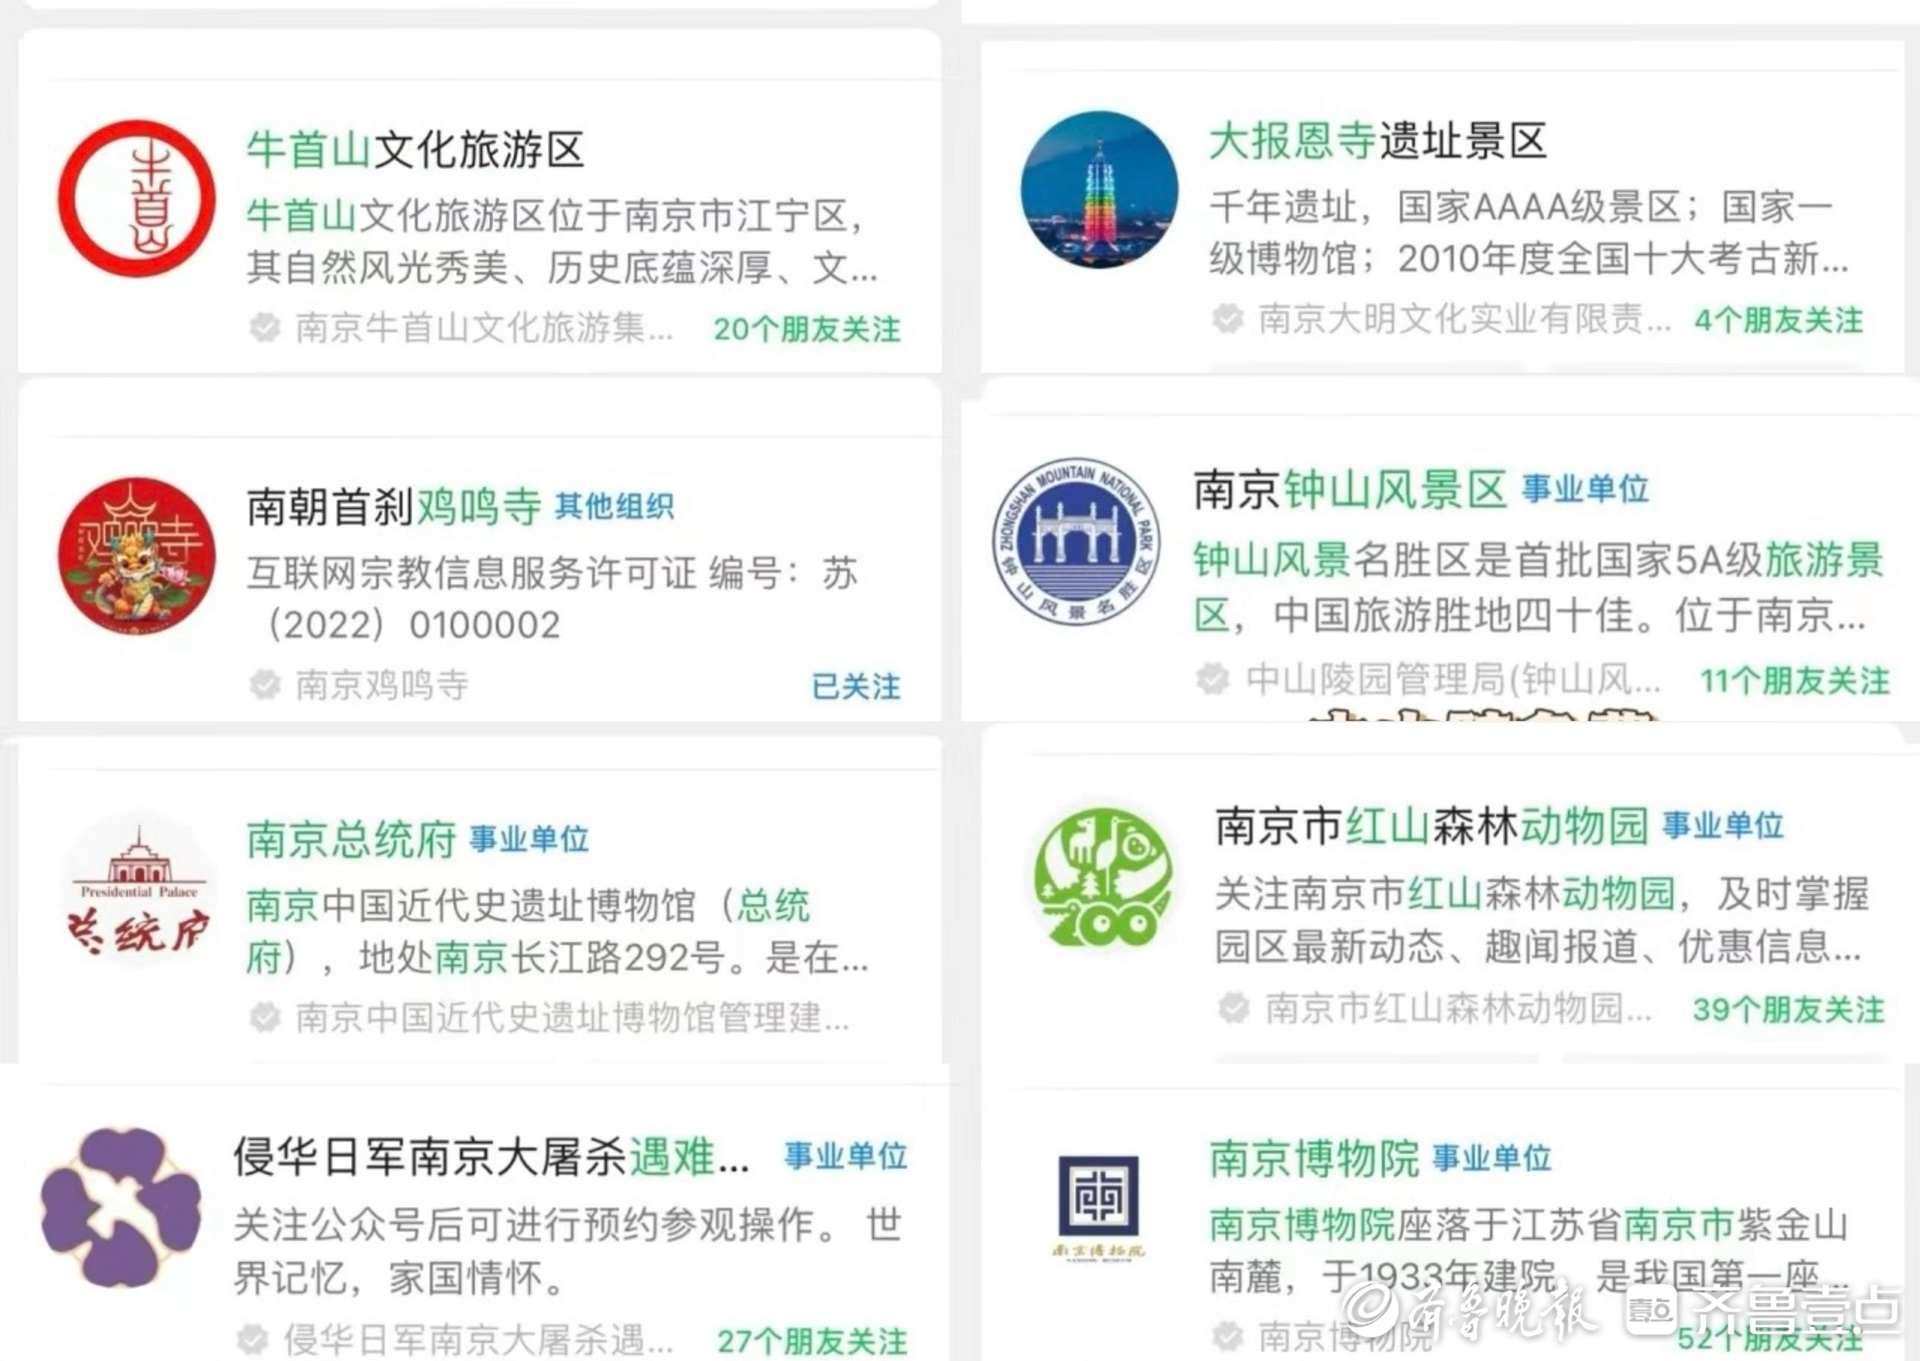
Task: Click owner name 南京鸡鸣寺
Action: coord(382,685)
